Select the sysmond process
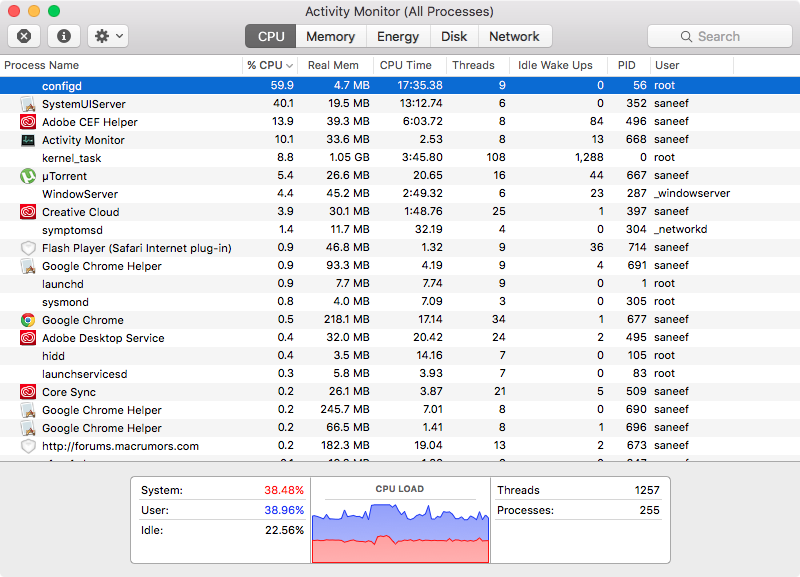 click(400, 302)
